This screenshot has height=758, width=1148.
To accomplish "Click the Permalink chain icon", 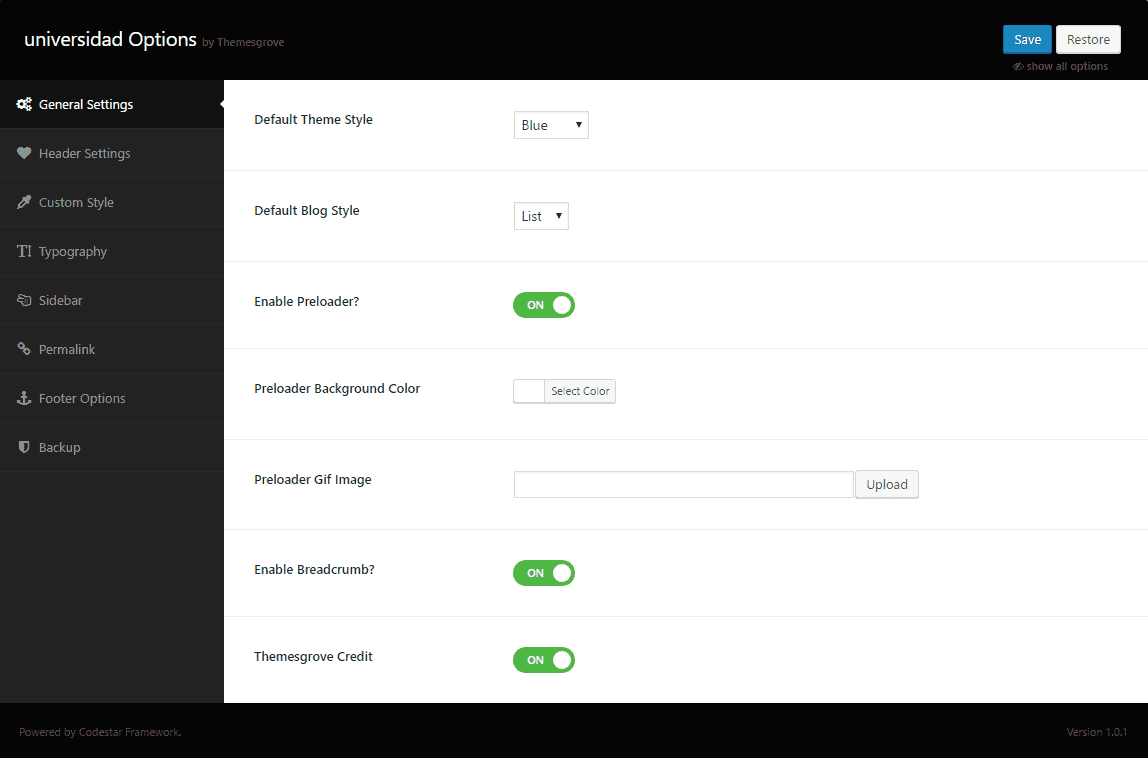I will pos(24,349).
